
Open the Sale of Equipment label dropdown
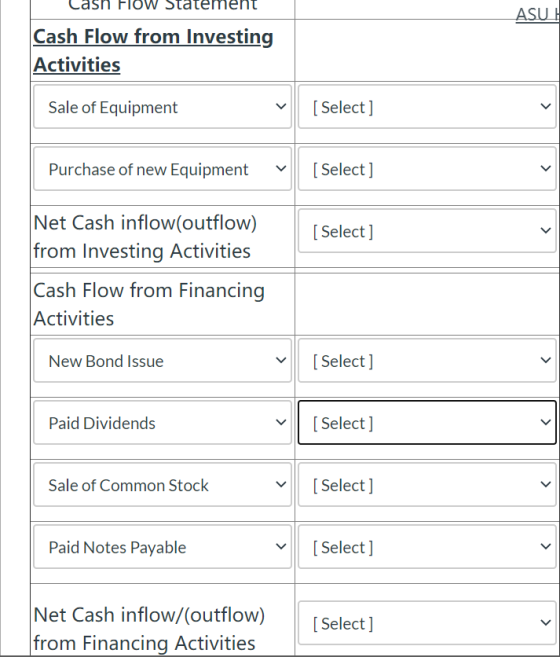tap(162, 107)
